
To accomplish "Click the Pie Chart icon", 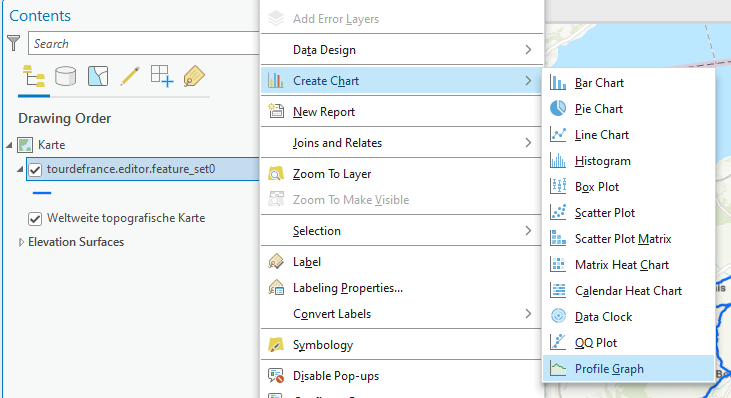I will point(558,109).
